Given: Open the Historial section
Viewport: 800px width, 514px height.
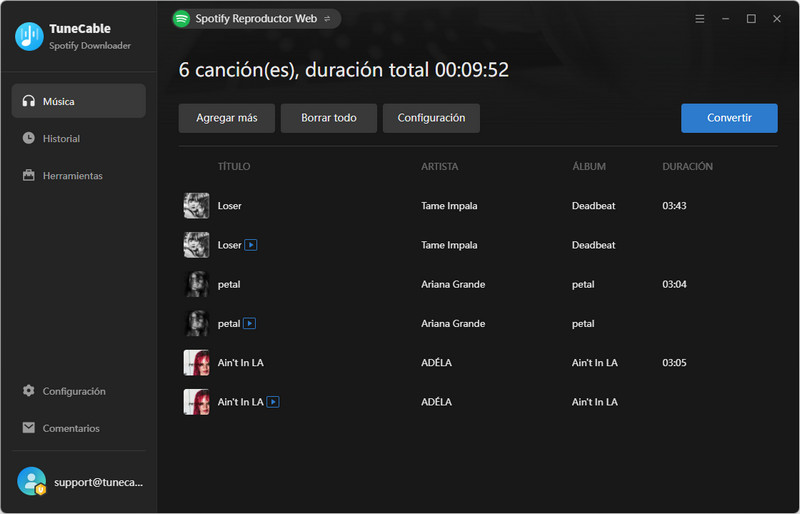Looking at the screenshot, I should click(79, 138).
